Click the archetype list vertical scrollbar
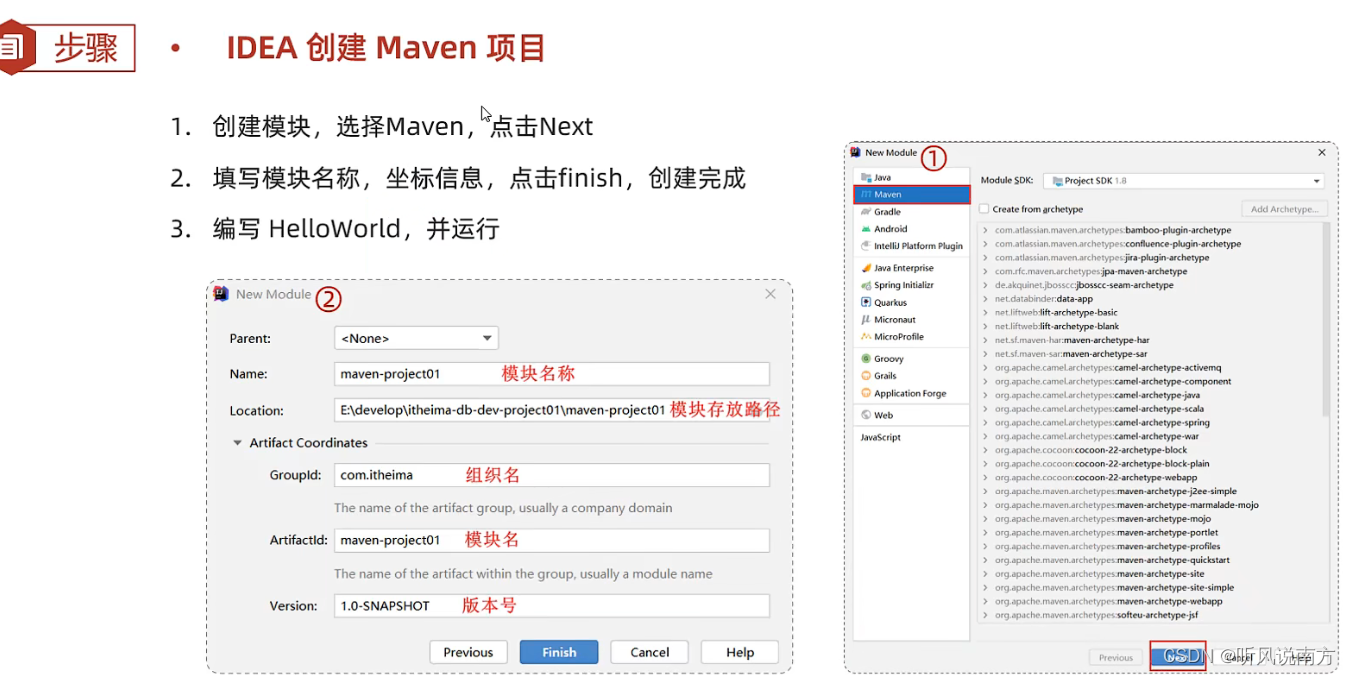The image size is (1351, 675). [x=1326, y=320]
